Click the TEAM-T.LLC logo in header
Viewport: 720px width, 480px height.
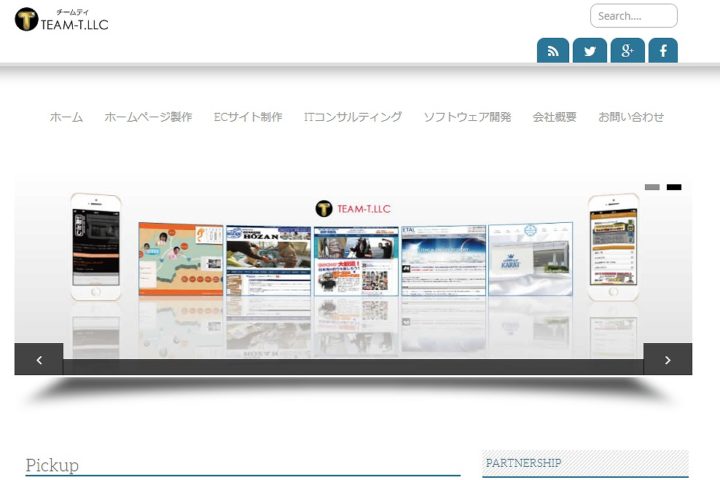point(62,19)
